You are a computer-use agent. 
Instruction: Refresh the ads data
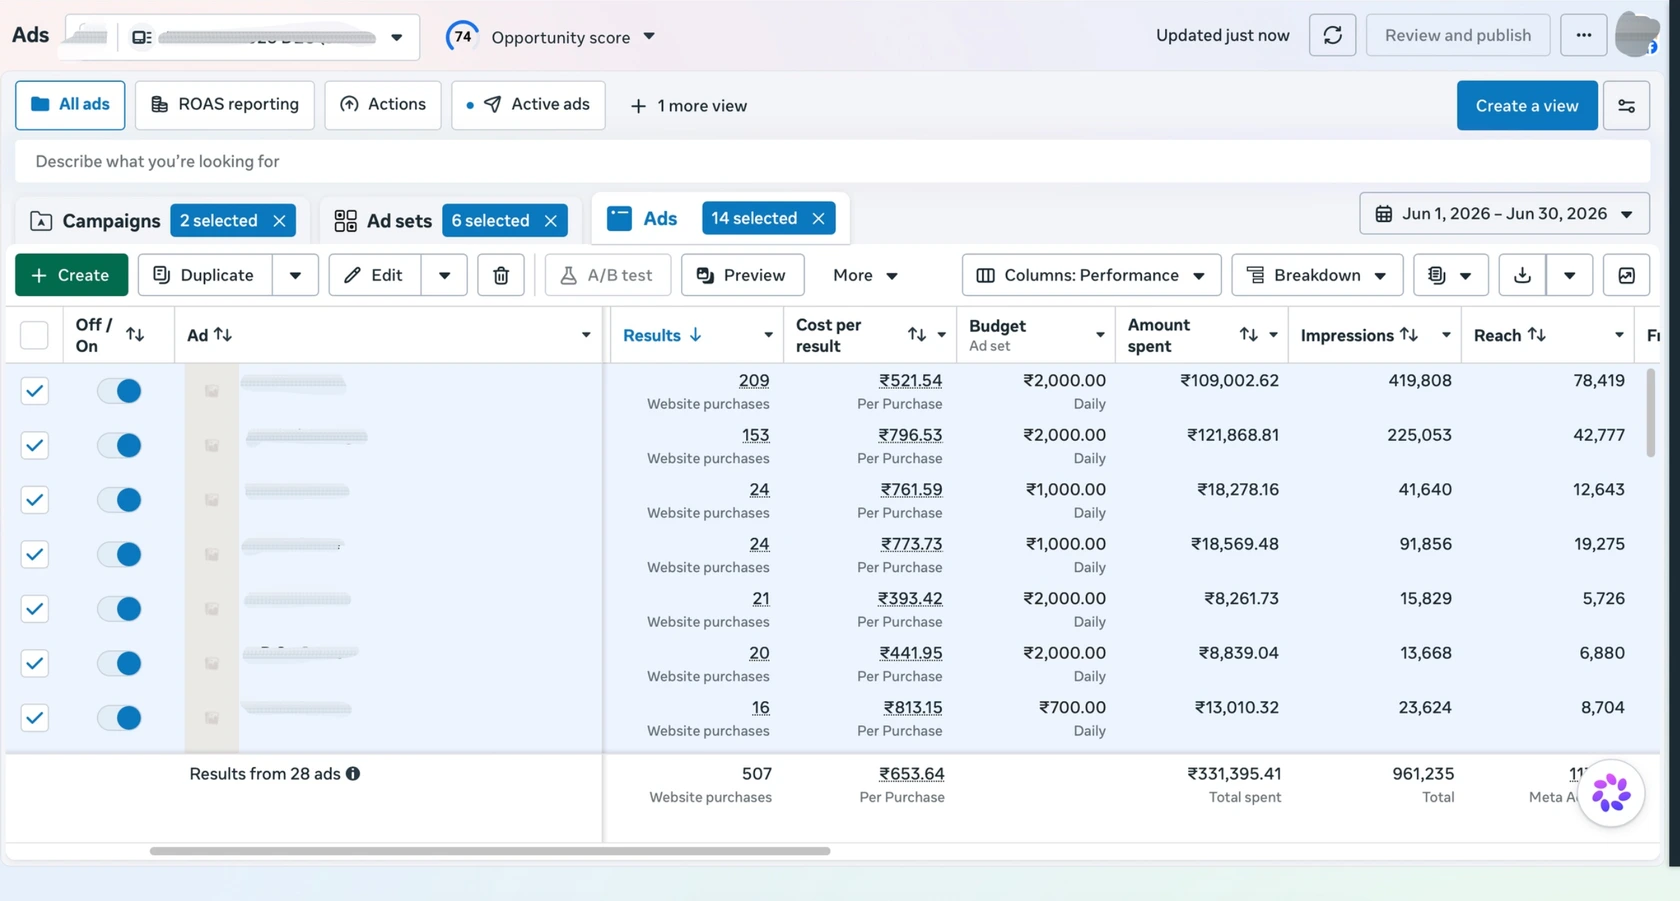[1332, 35]
